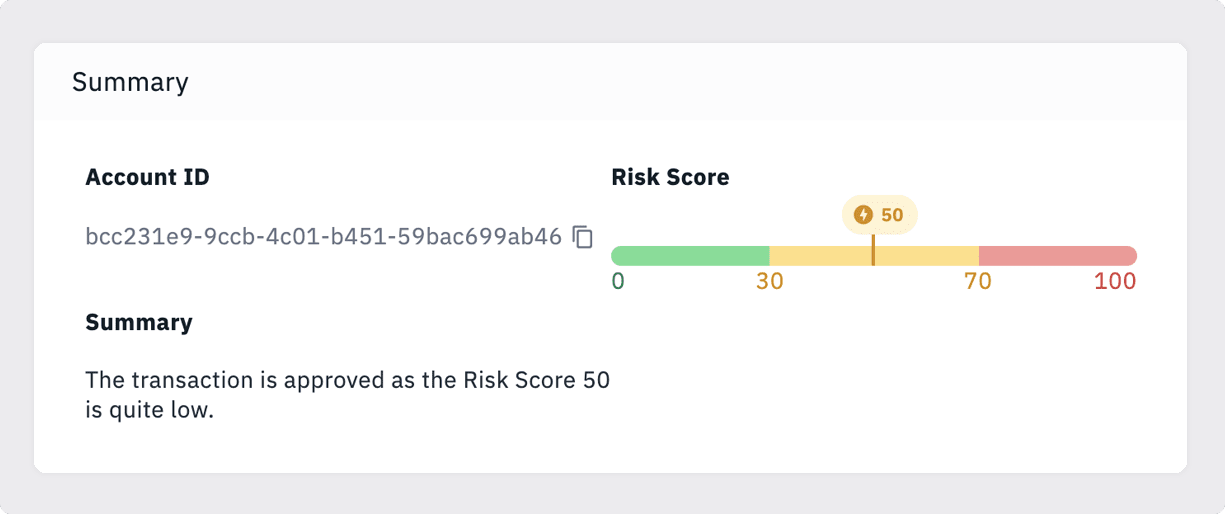
Task: Click the number 50 inside the badge
Action: (892, 215)
